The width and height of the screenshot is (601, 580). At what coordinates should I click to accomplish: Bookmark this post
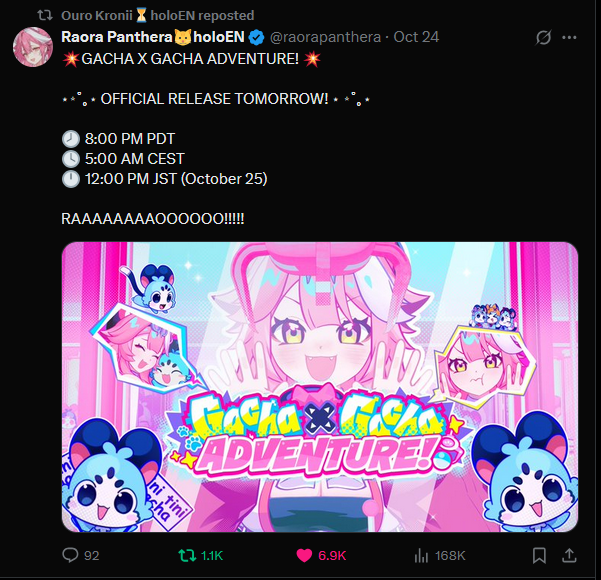pos(539,555)
